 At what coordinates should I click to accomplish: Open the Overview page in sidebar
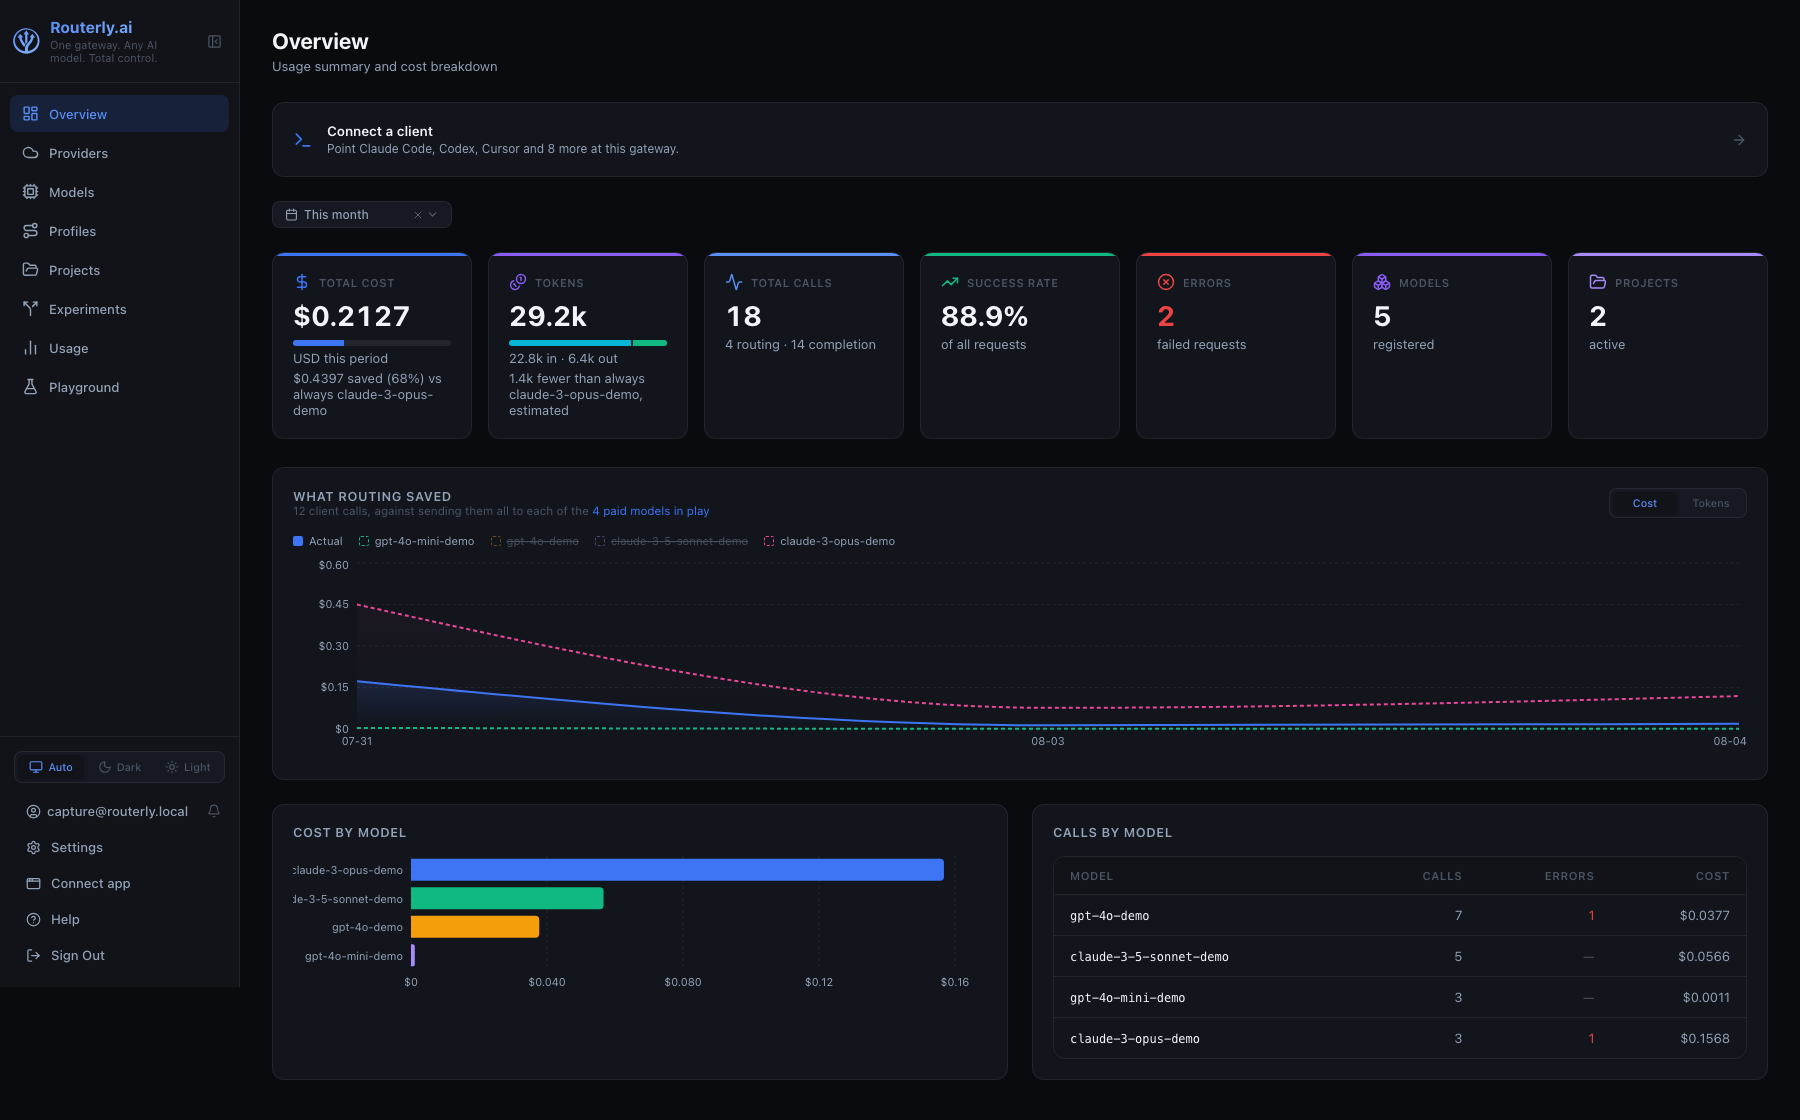119,114
